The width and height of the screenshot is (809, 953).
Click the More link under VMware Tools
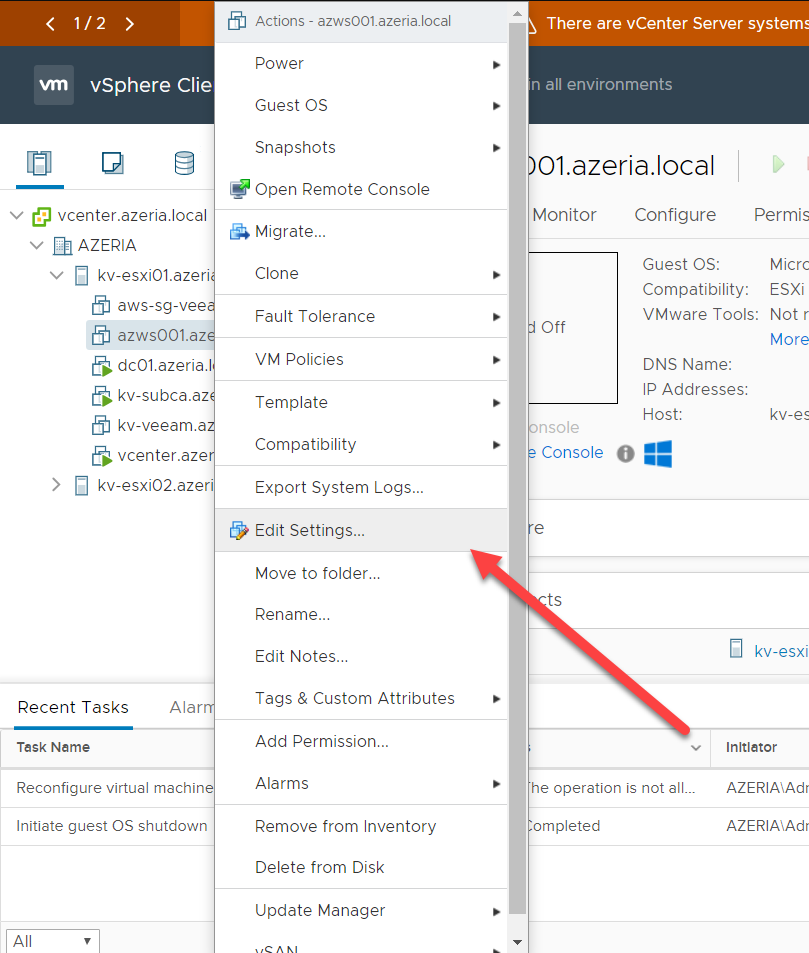pyautogui.click(x=788, y=339)
